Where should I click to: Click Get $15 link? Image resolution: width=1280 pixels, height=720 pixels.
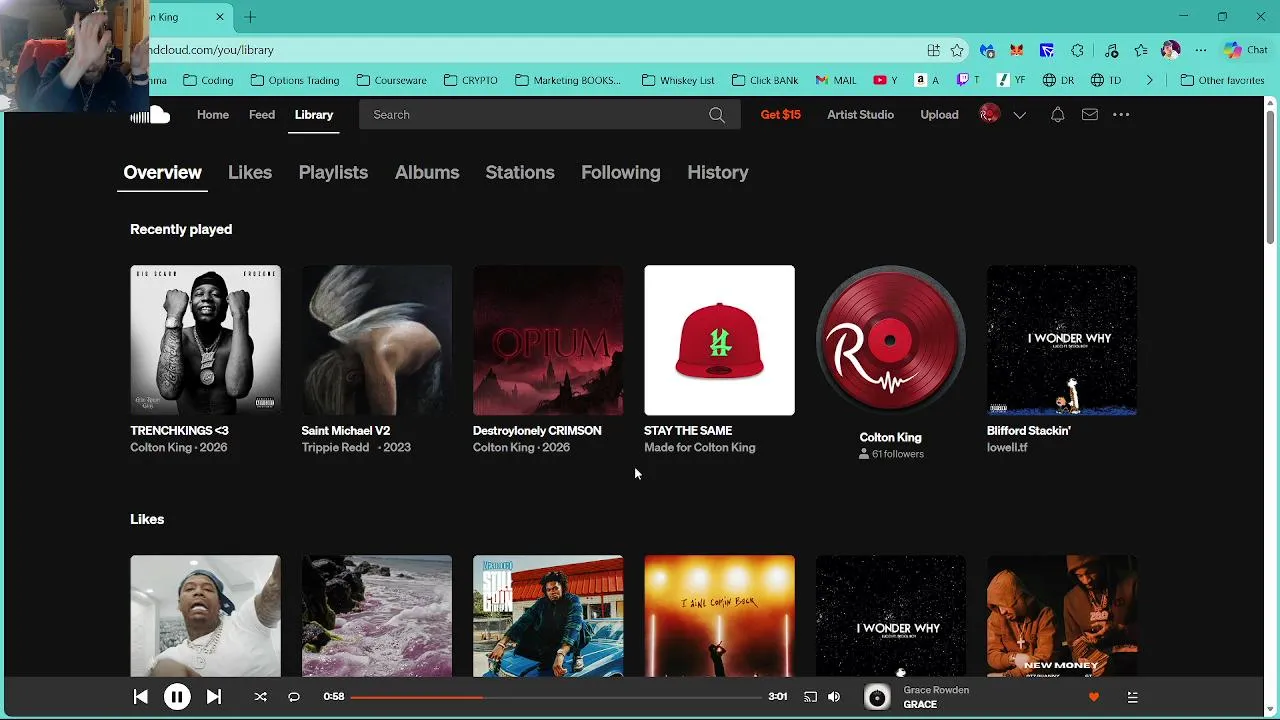781,115
